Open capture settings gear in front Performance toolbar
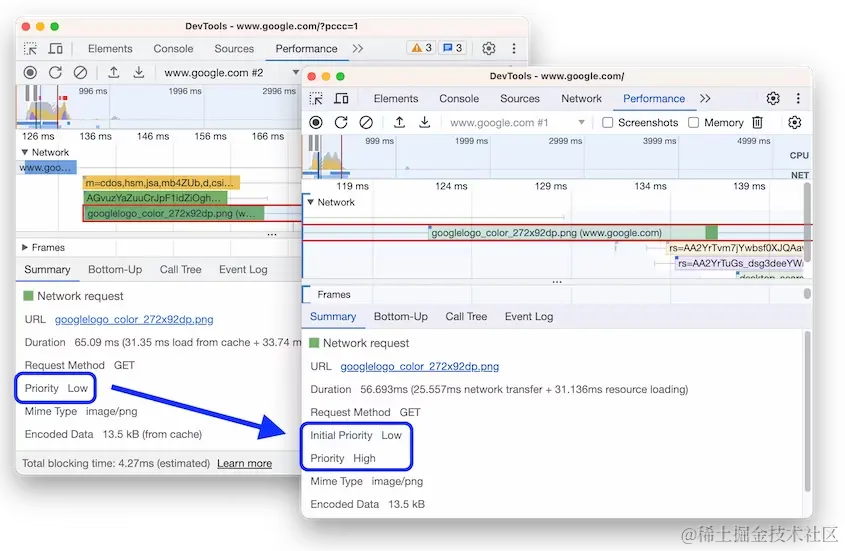Image resolution: width=845 pixels, height=551 pixels. tap(794, 122)
